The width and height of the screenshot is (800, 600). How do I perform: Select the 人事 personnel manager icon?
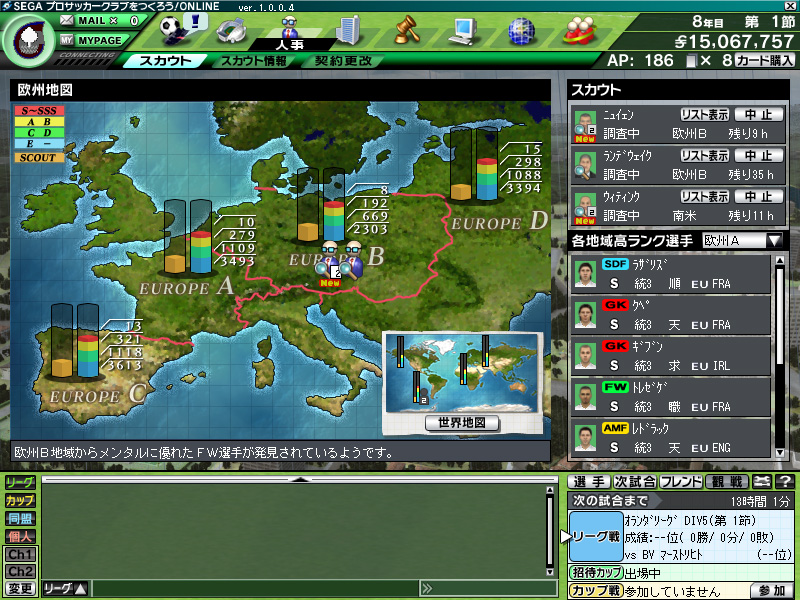pos(290,32)
